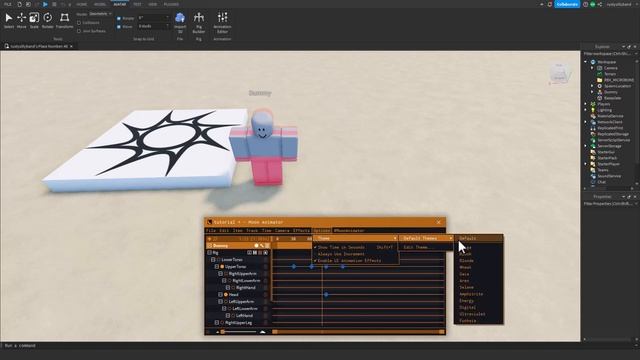Select the Rotate tool
The height and width of the screenshot is (360, 640).
point(47,20)
